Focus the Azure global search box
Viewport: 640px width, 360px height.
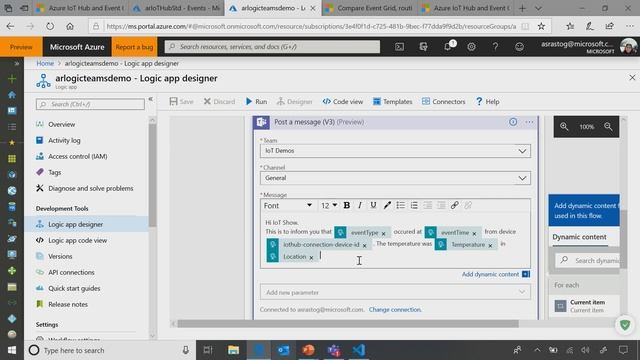(272, 47)
